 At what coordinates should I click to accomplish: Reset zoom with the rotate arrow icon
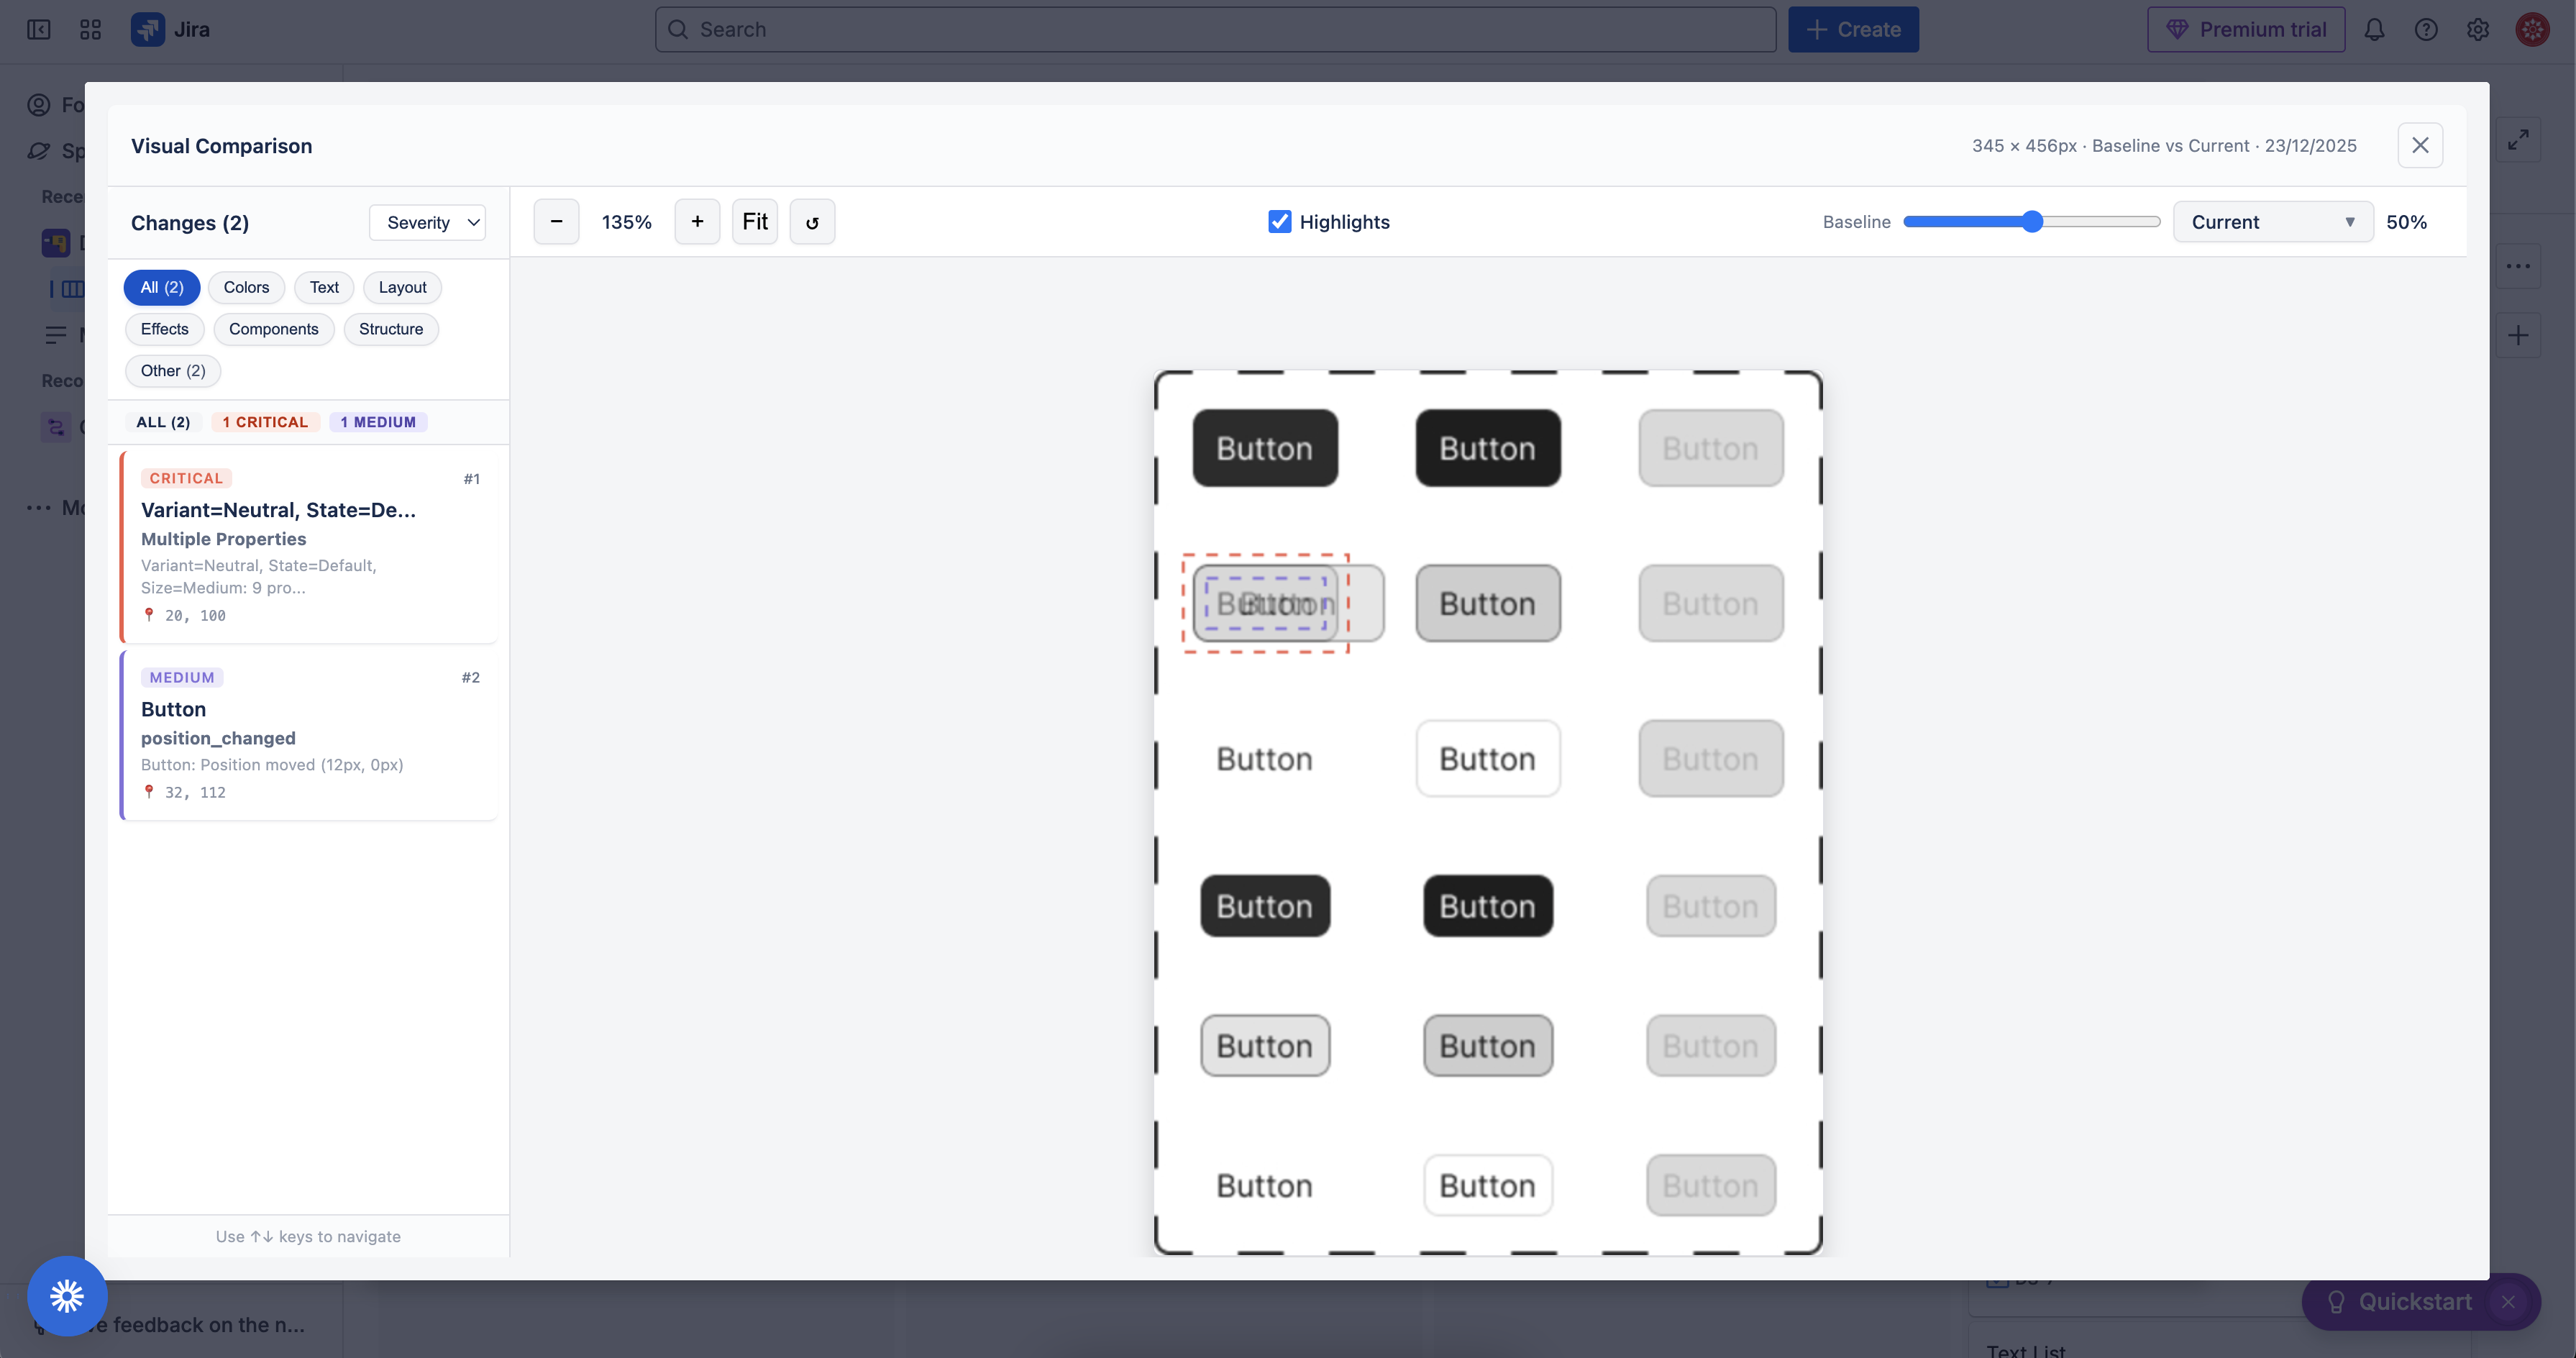[x=812, y=222]
